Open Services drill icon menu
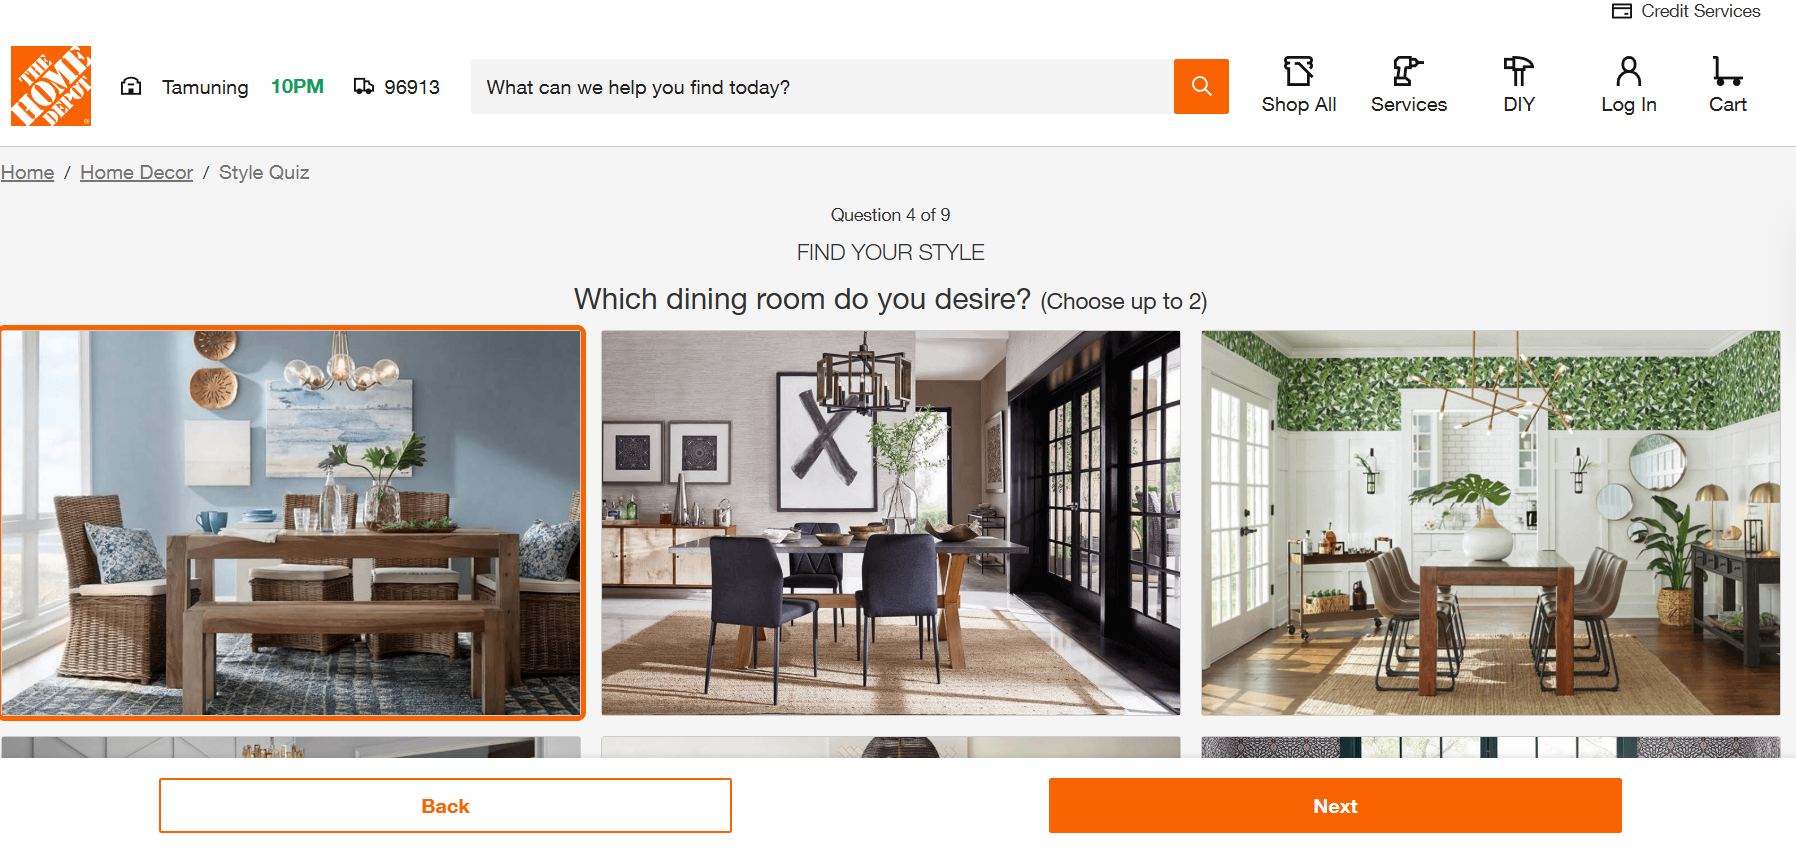The height and width of the screenshot is (849, 1796). pyautogui.click(x=1408, y=71)
